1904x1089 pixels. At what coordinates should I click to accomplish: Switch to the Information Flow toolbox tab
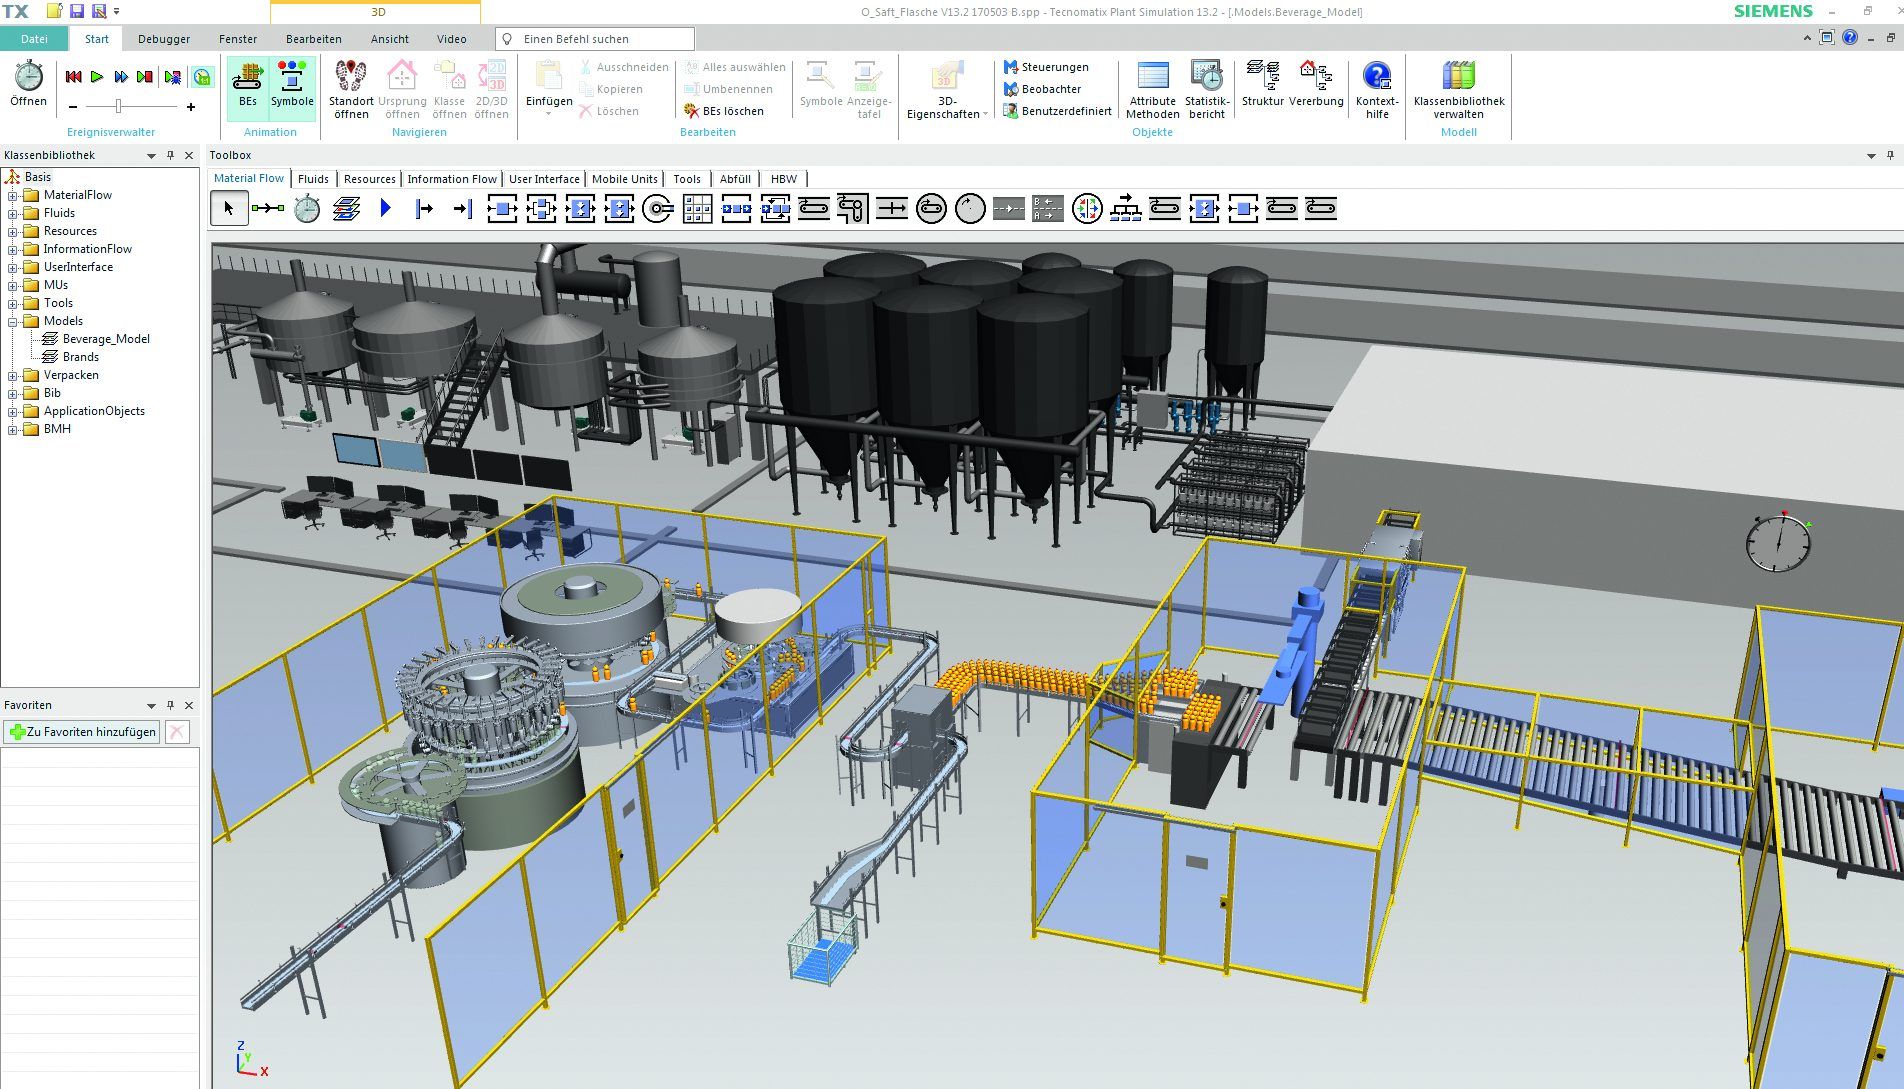click(x=452, y=179)
